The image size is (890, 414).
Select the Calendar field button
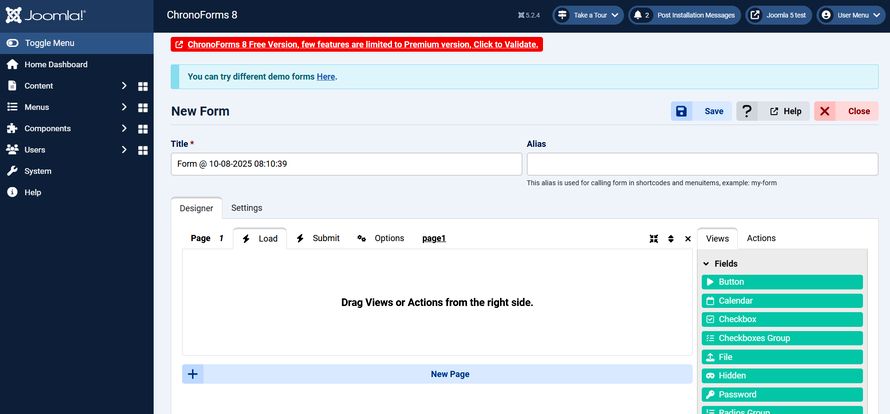tap(782, 300)
